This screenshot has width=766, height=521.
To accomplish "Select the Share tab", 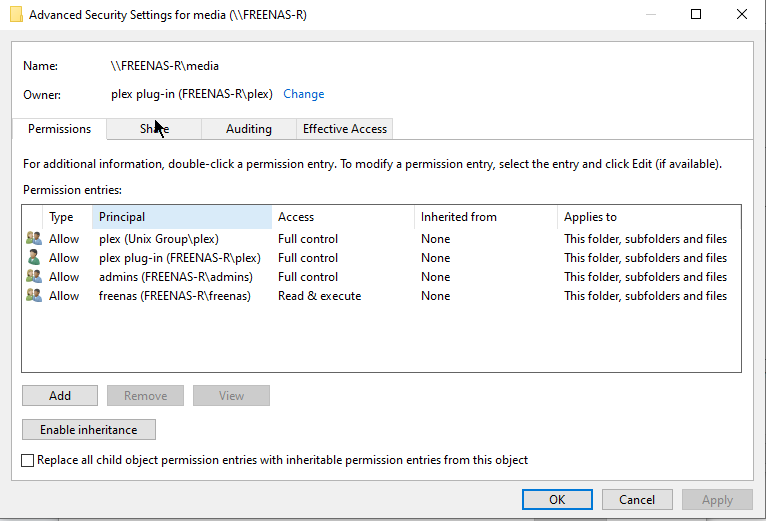I will pos(154,129).
